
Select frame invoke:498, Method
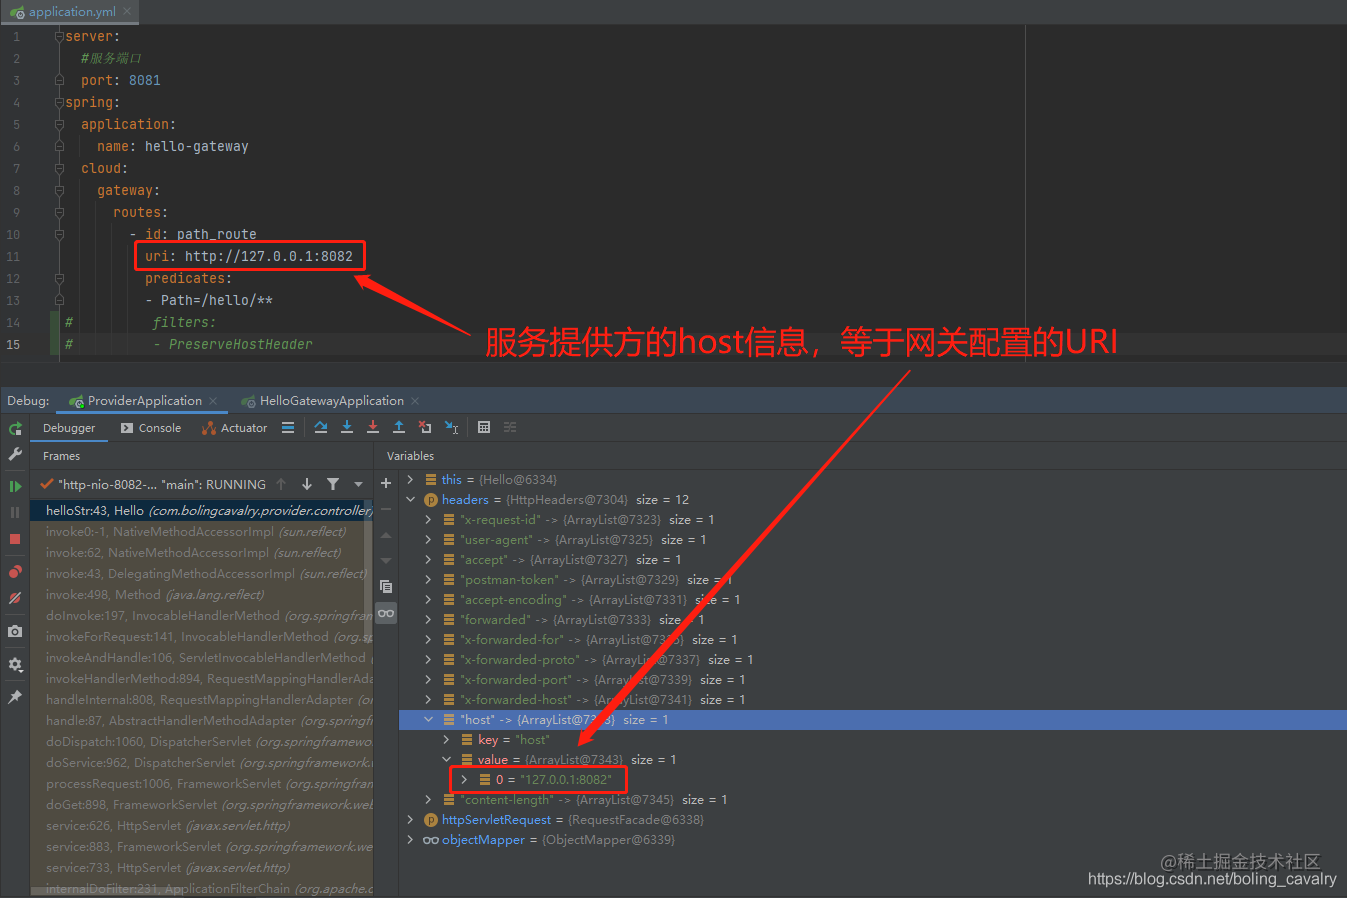tap(201, 595)
